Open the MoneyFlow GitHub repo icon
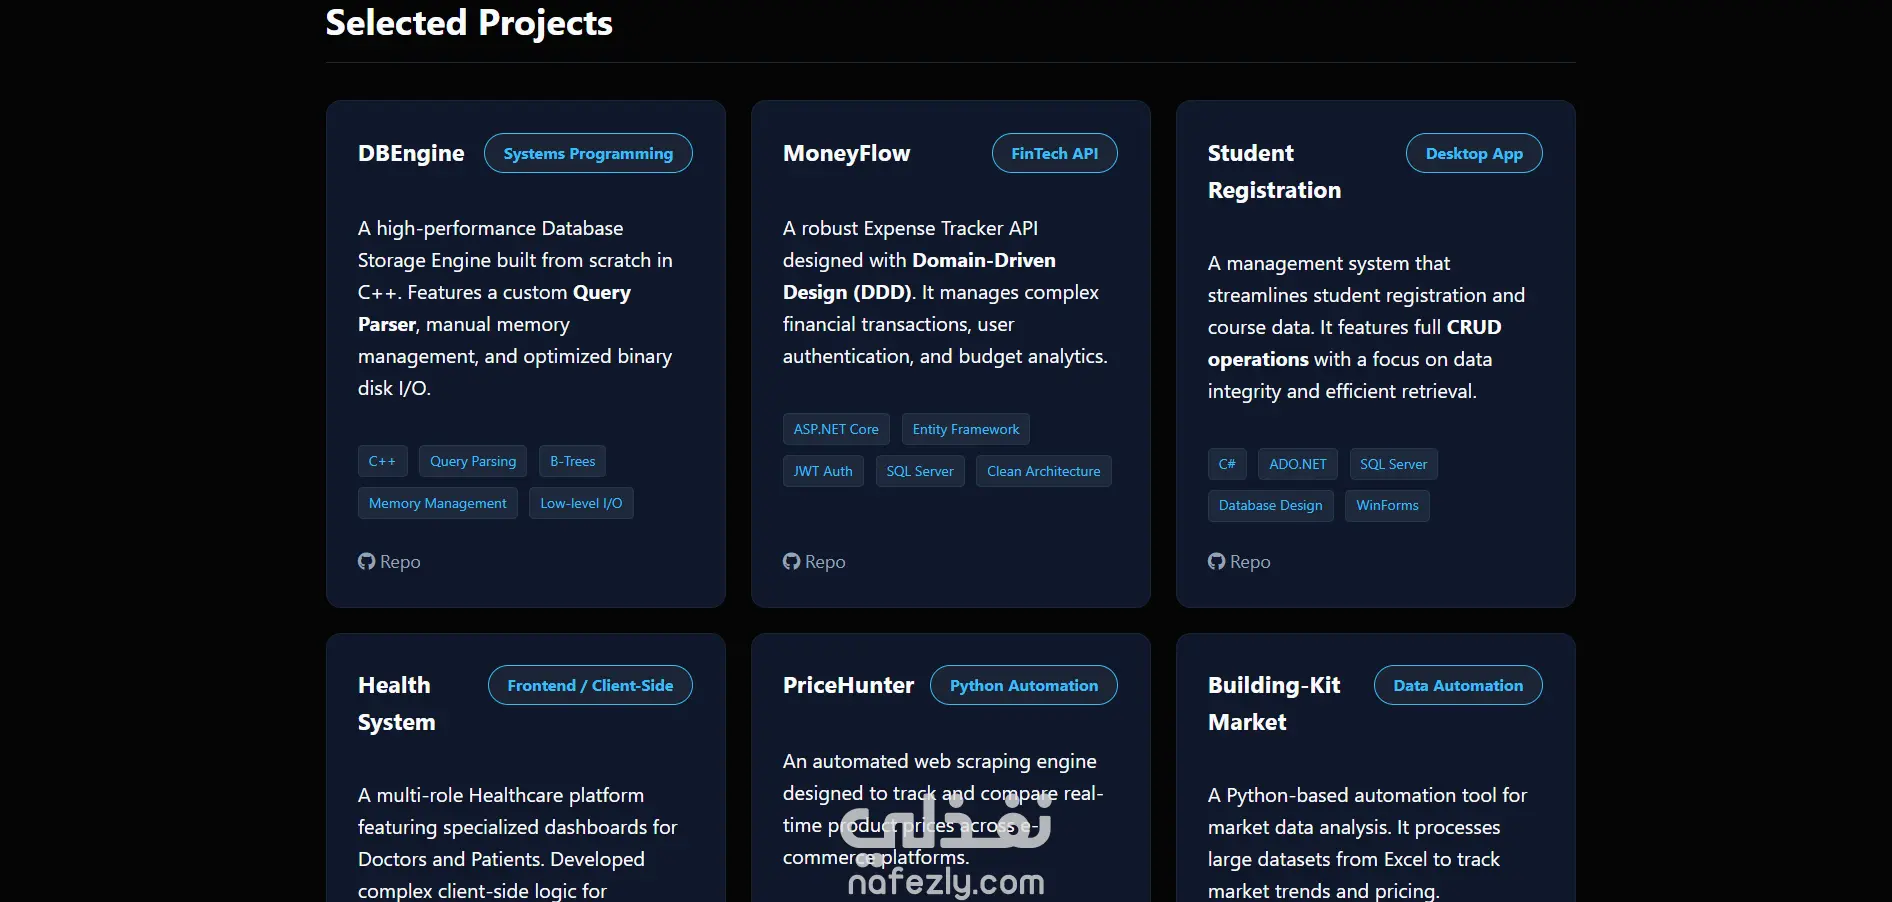 (791, 562)
